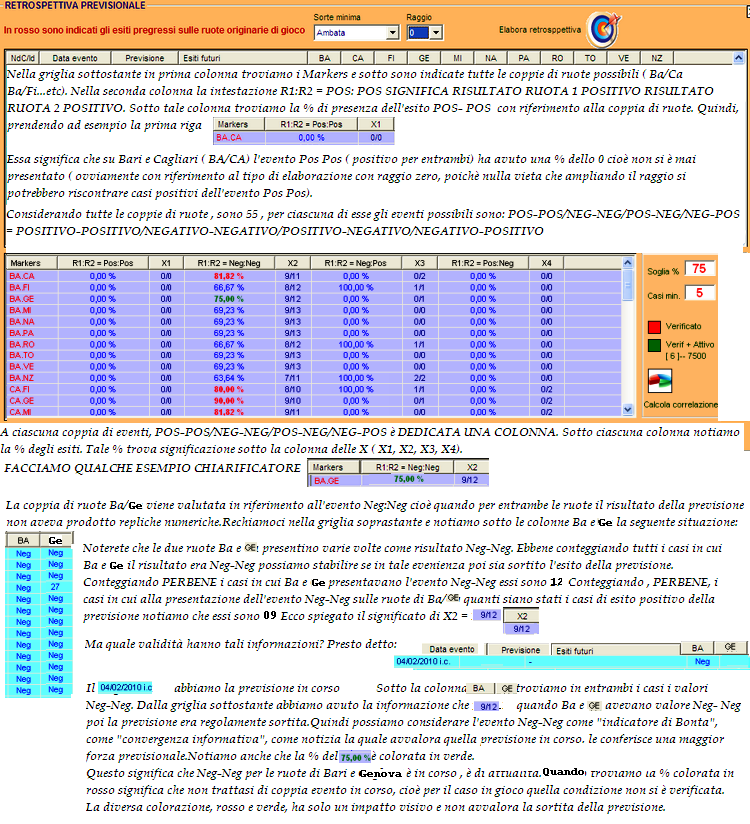Click the green Verif + Attivo swatch
750x824 pixels.
654,345
